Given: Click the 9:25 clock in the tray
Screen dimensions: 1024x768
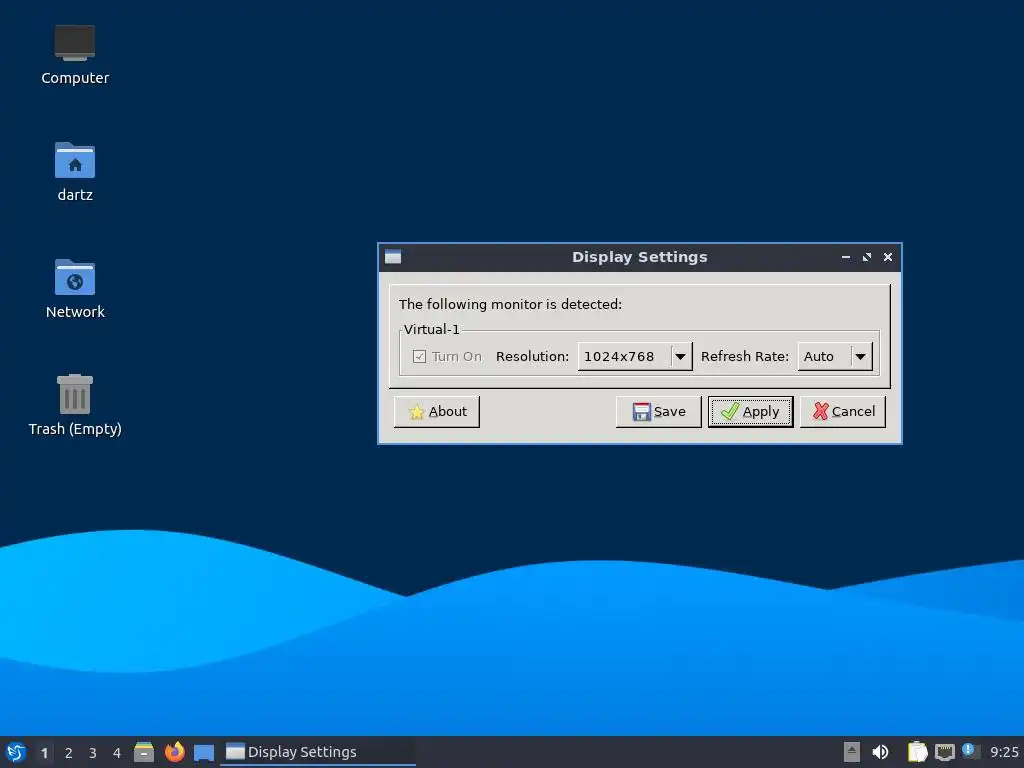Looking at the screenshot, I should (x=1004, y=752).
